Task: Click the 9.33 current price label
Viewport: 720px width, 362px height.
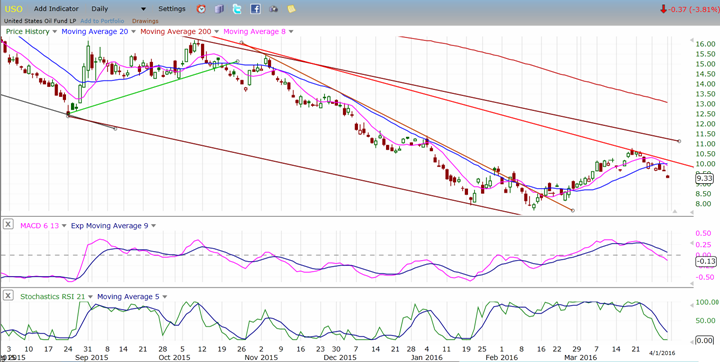Action: (x=705, y=178)
